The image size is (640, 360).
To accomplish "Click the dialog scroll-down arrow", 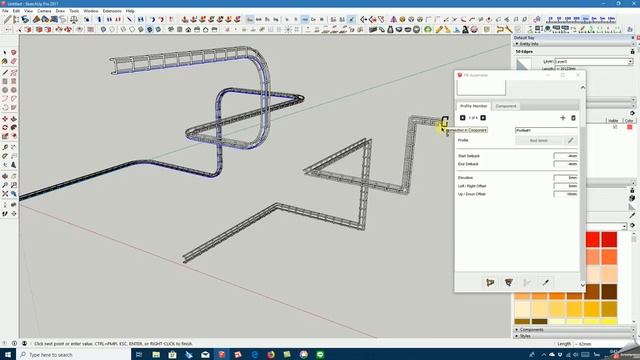I will click(582, 285).
